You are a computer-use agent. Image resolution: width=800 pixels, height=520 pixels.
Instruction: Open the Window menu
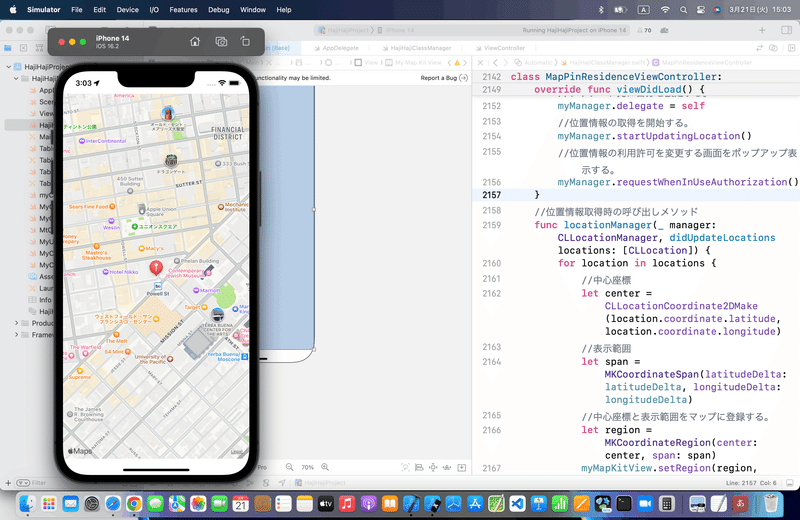tap(253, 10)
